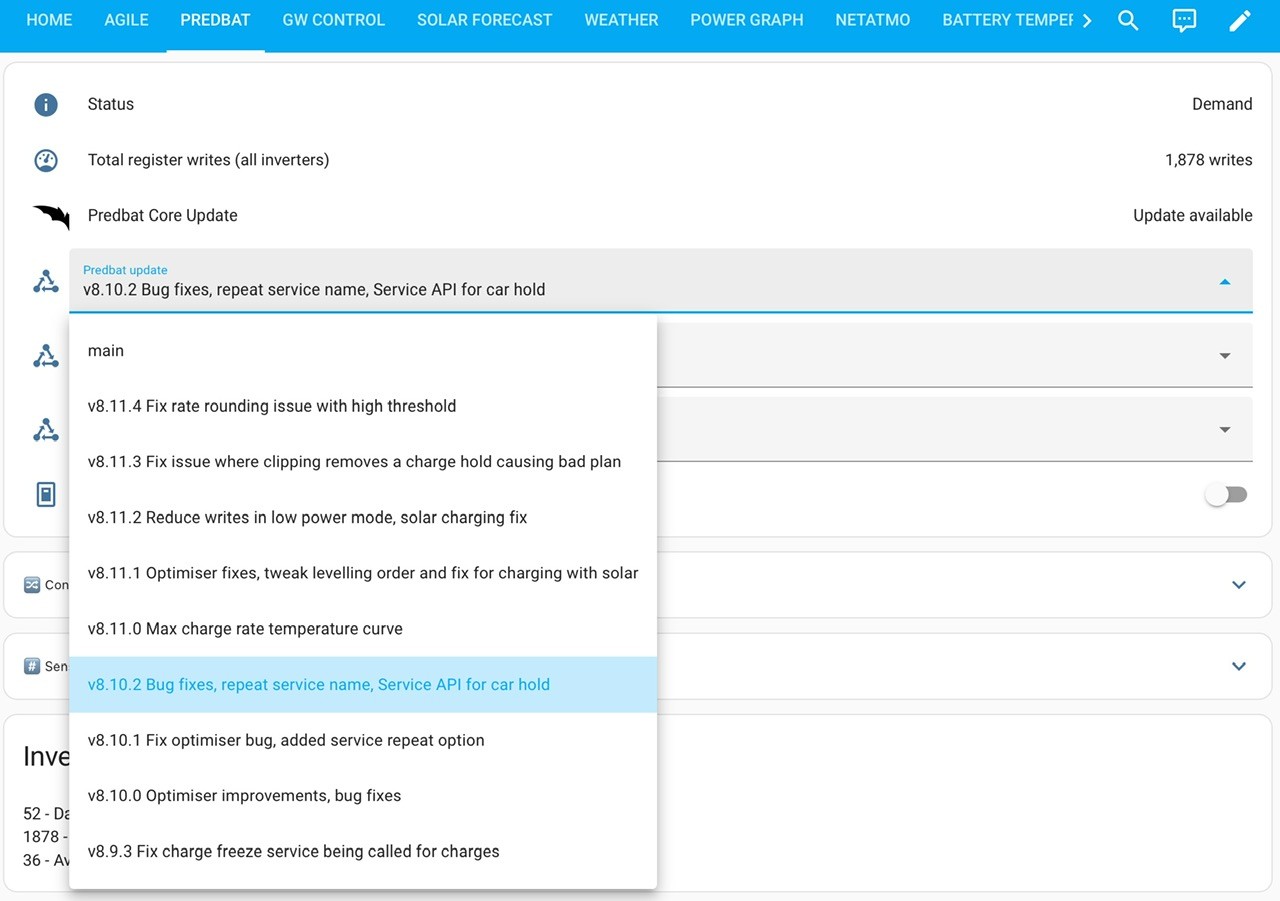The width and height of the screenshot is (1280, 901).
Task: Open the third select dropdown arrow
Action: (x=1225, y=430)
